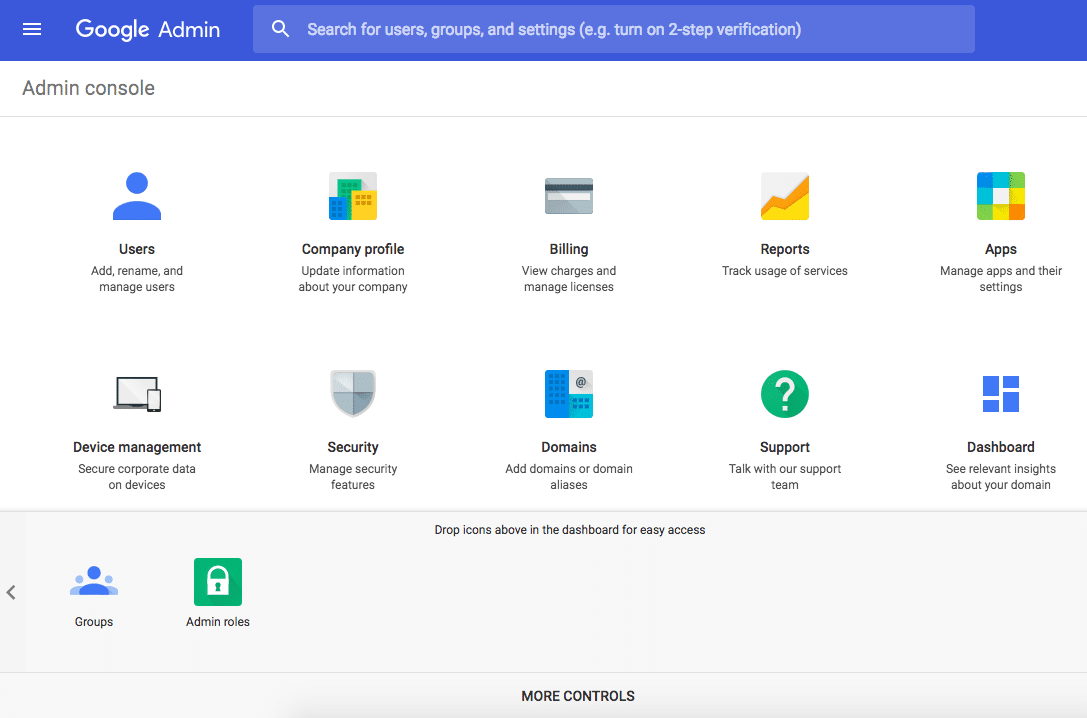Open the navigation hamburger menu
This screenshot has width=1087, height=718.
coord(33,28)
